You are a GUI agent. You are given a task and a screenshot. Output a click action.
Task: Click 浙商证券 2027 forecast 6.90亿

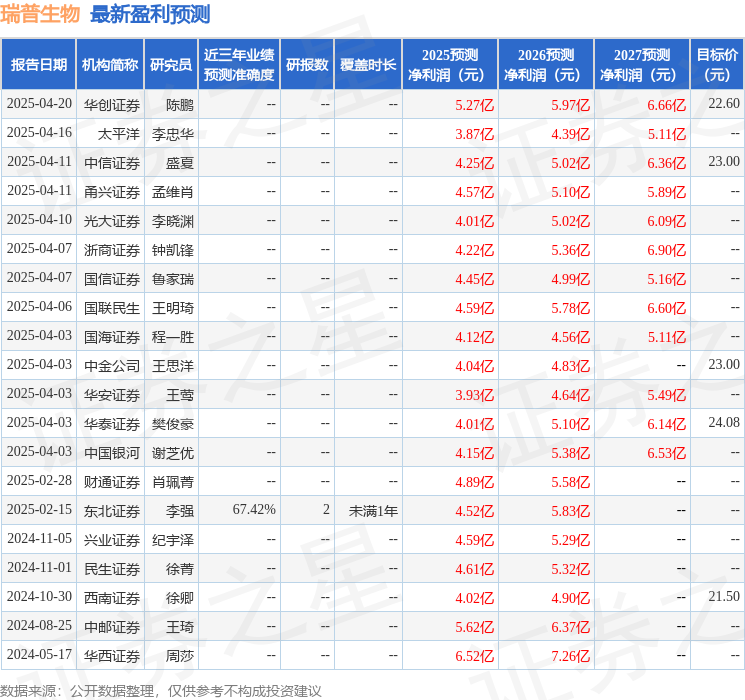pos(666,249)
